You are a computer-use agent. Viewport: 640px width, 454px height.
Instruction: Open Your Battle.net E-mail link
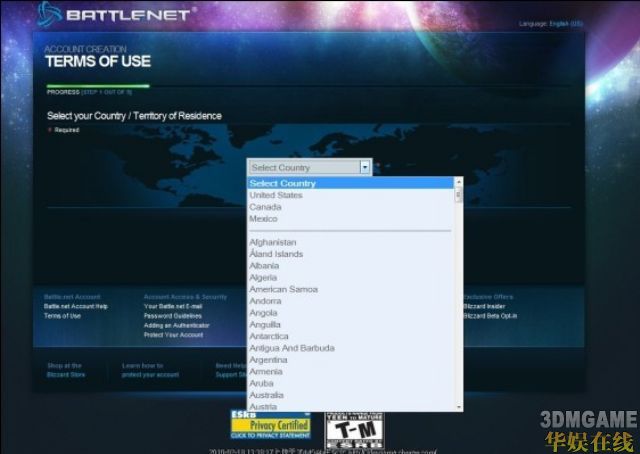pos(173,306)
